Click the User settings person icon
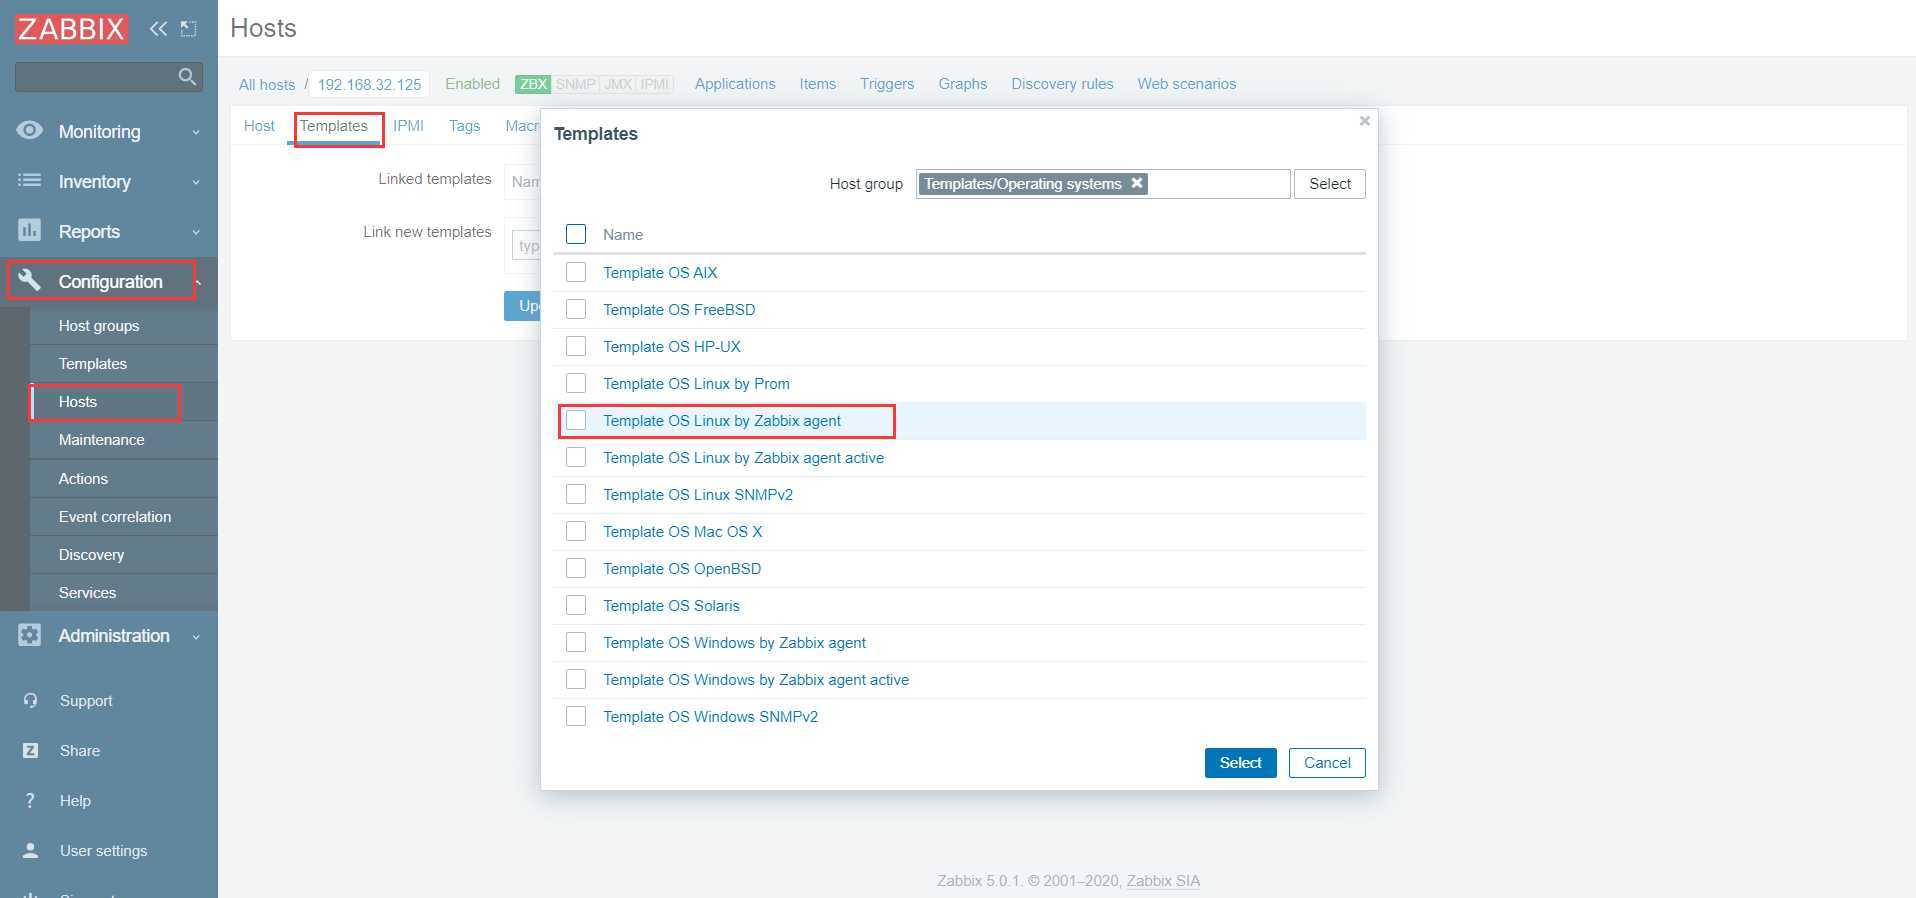Screen dimensions: 1916x898 (x=30, y=850)
